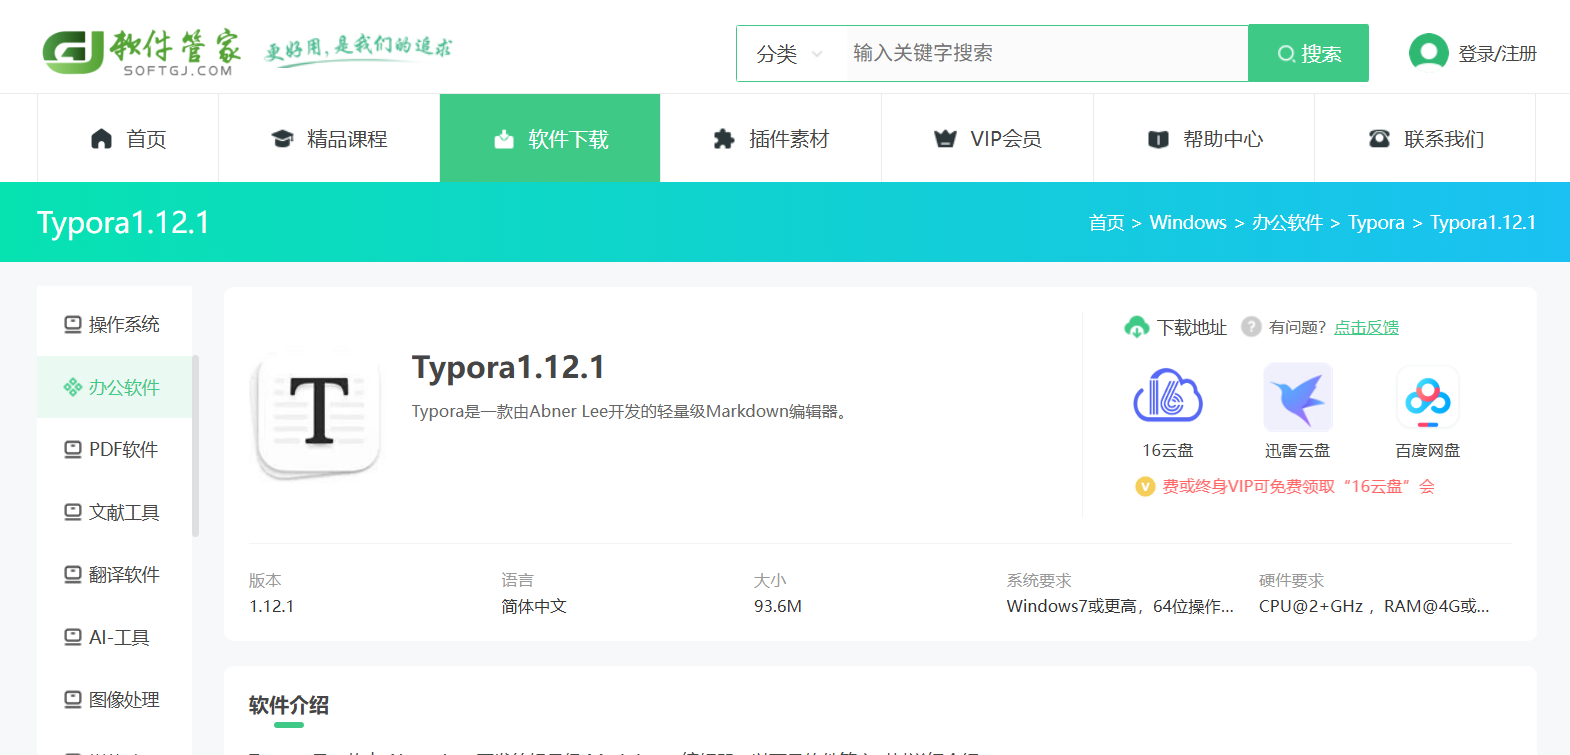Click the file size value 93.6M
This screenshot has width=1570, height=755.
[778, 606]
